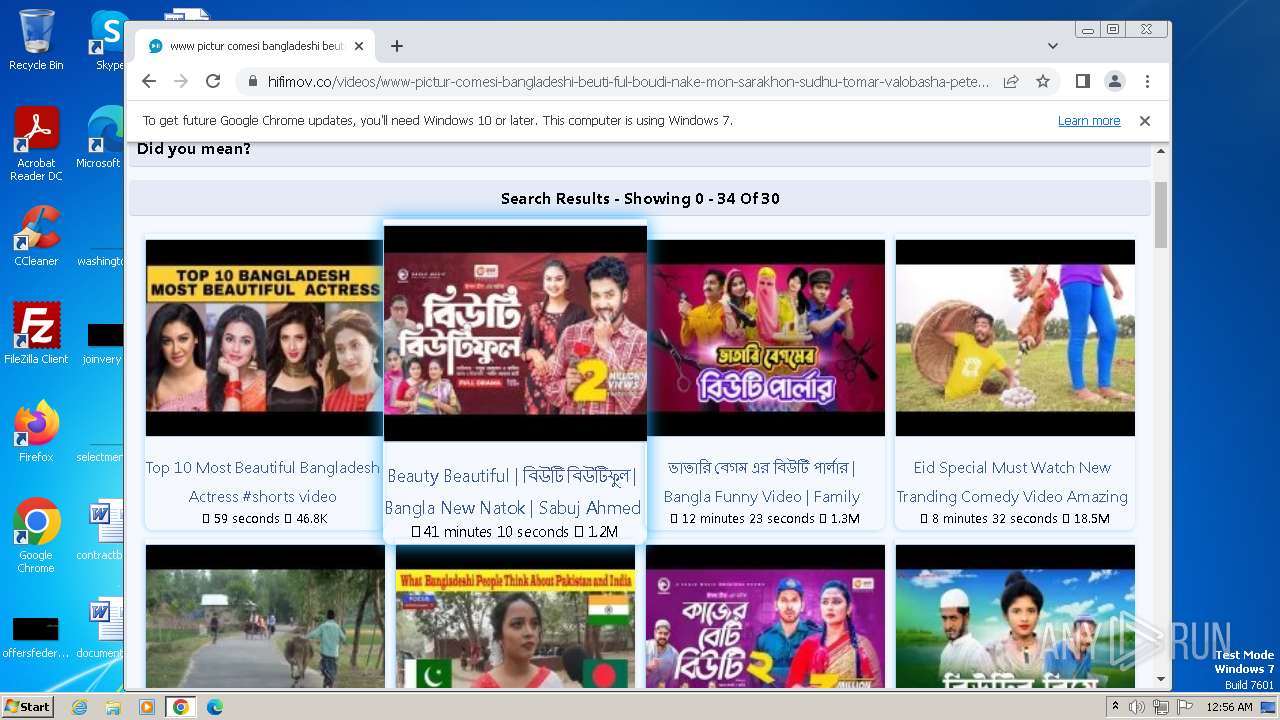Go back with the browser back arrow
Viewport: 1280px width, 720px height.
[x=149, y=81]
